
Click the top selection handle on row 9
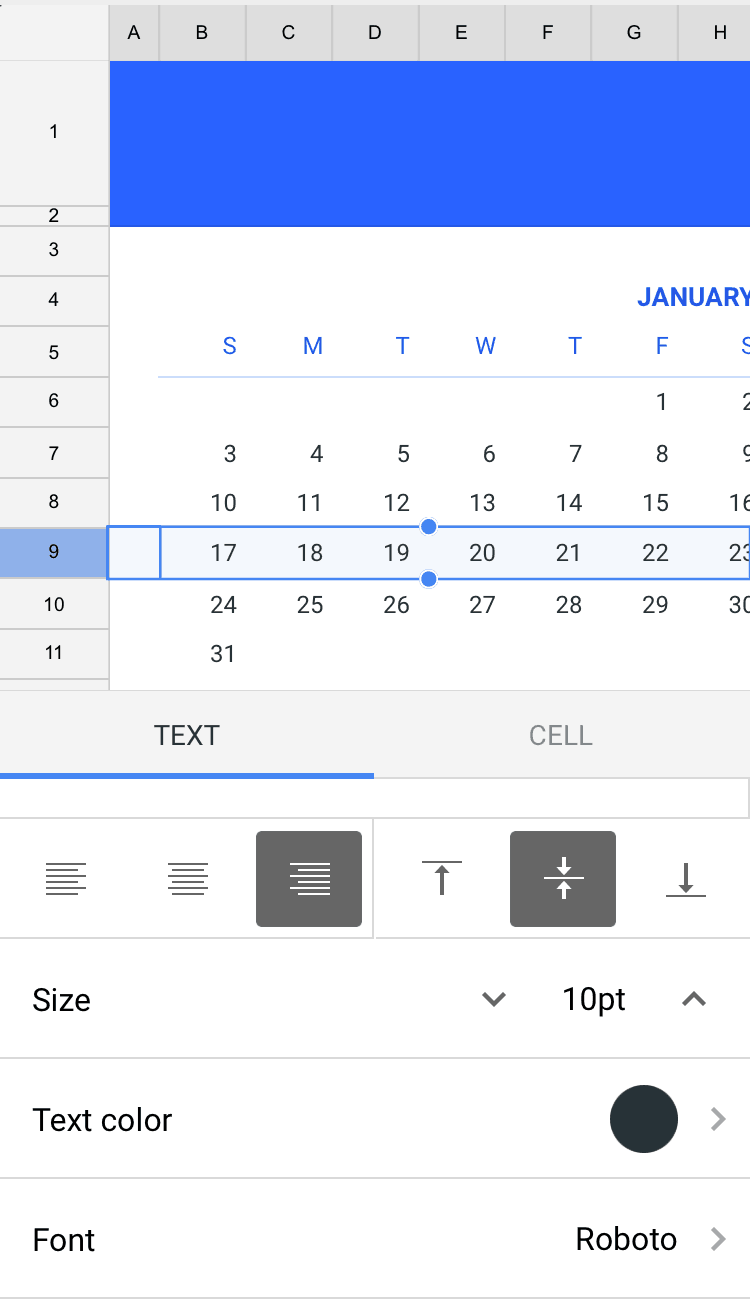click(429, 527)
